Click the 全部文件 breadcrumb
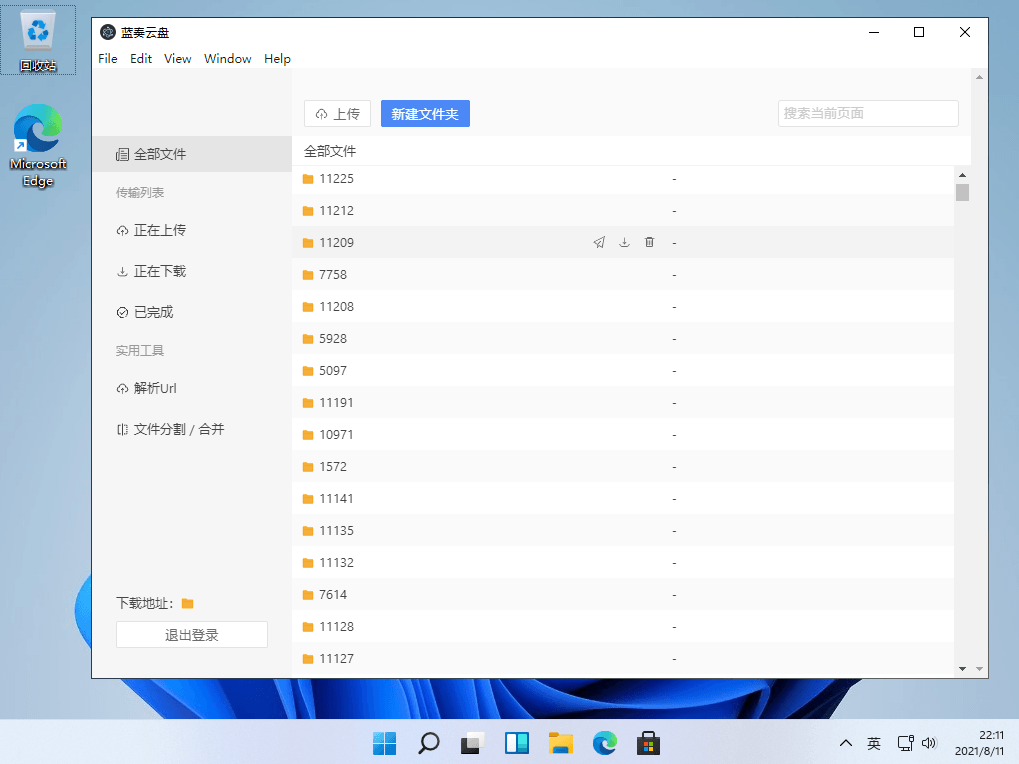The image size is (1019, 764). pyautogui.click(x=330, y=151)
